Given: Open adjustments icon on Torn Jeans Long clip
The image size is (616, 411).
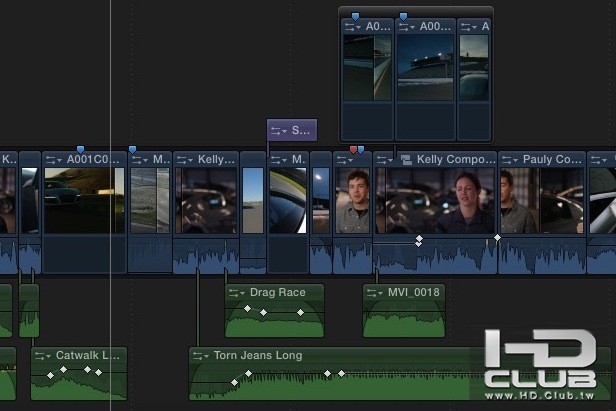Looking at the screenshot, I should [201, 356].
